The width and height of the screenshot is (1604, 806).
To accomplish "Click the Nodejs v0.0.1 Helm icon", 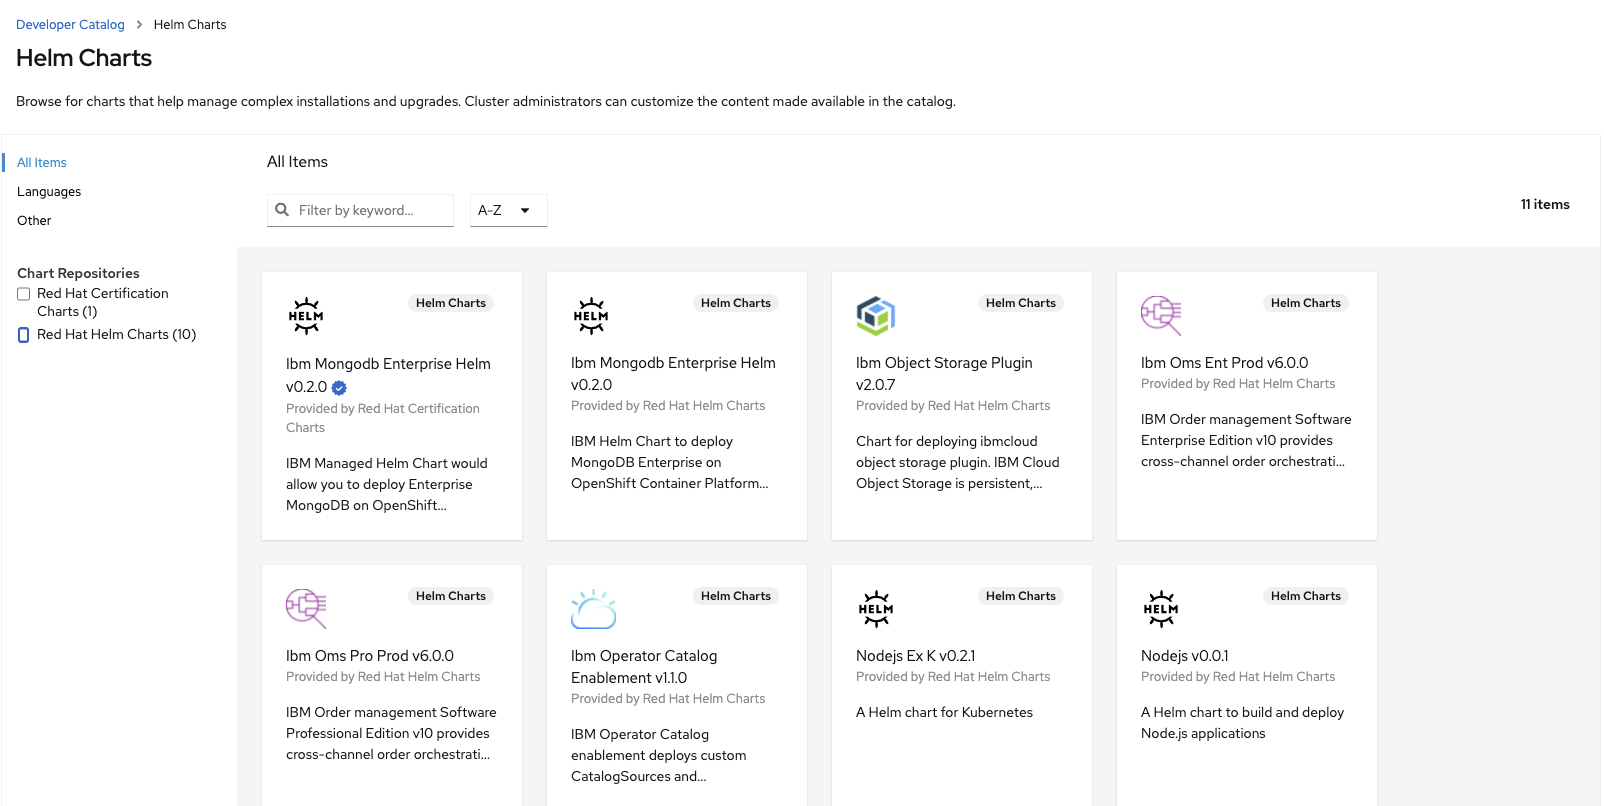I will (x=1161, y=608).
